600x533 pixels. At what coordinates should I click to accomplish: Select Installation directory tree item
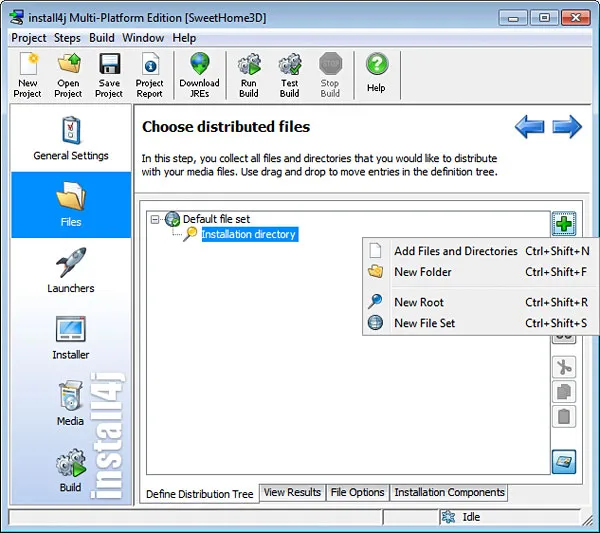(x=248, y=234)
